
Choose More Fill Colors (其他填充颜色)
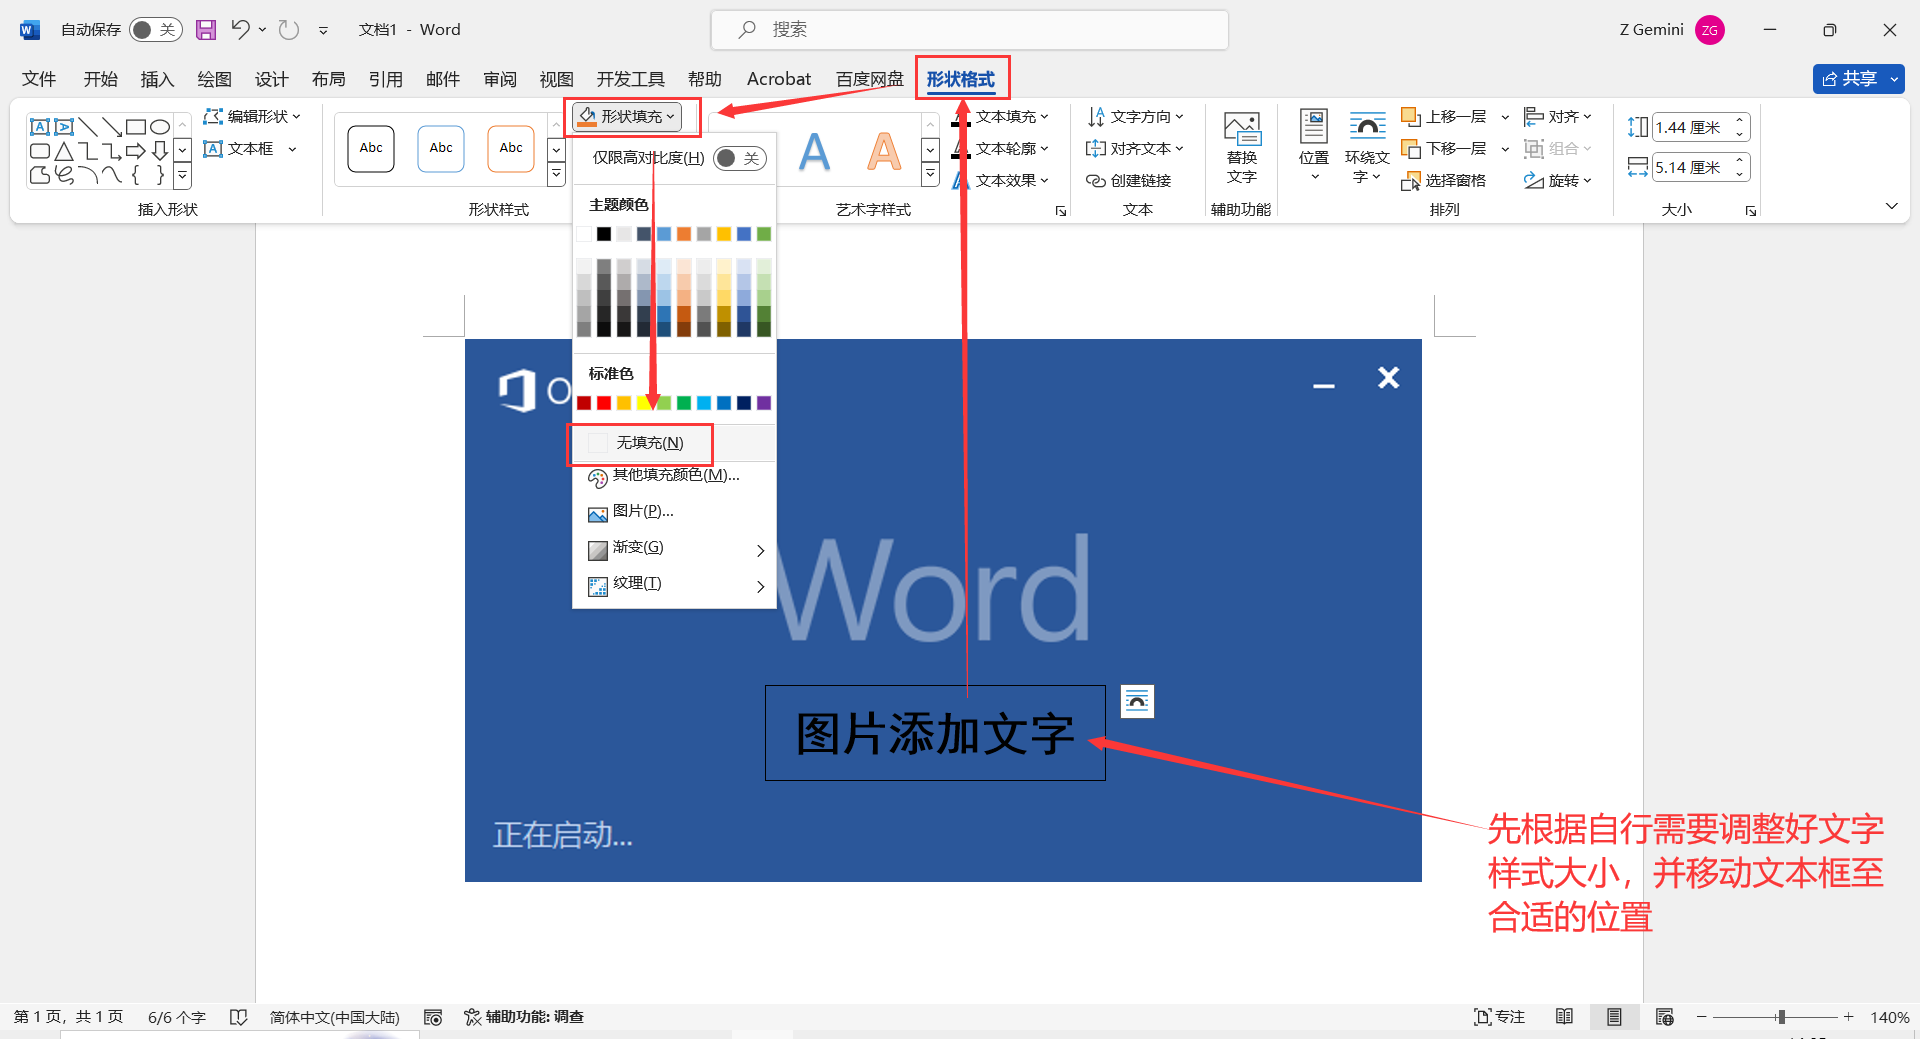[x=674, y=476]
